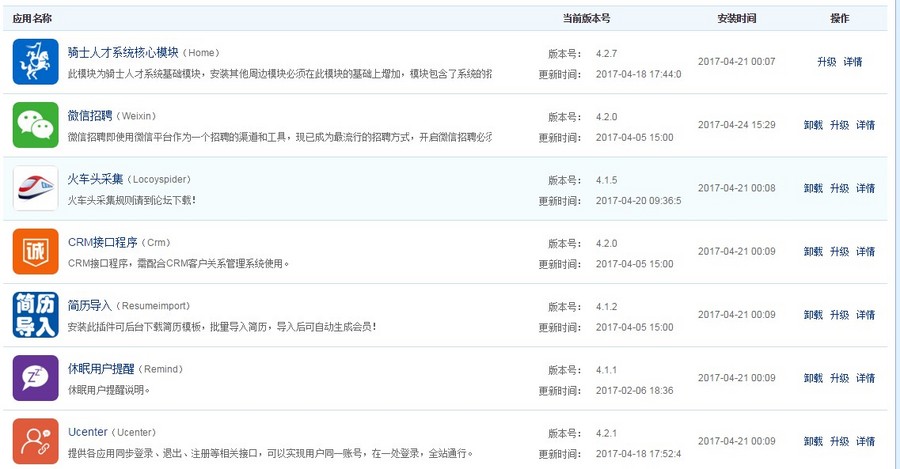Screen dimensions: 900x469
Task: Click 详情 for 骑士人才系统核心模块
Action: 853,61
